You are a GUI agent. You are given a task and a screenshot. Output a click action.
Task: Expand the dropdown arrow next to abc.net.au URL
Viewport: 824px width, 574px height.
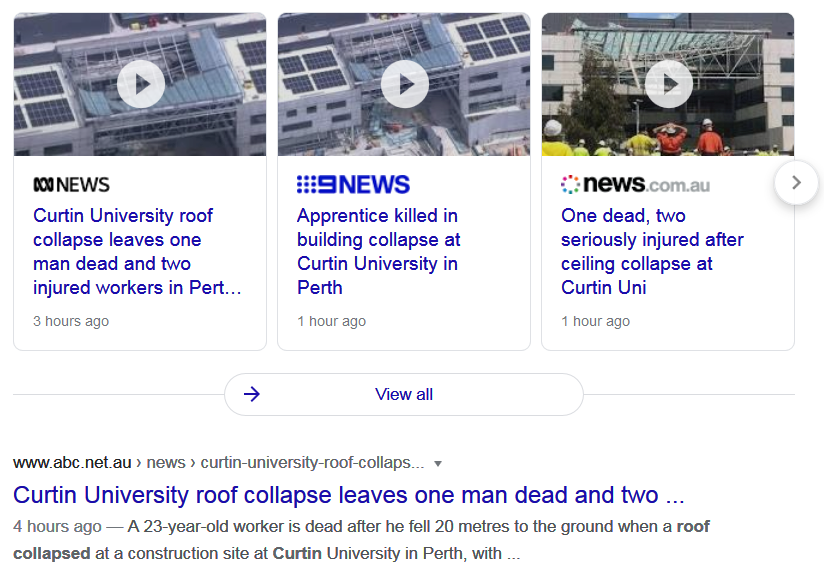point(438,463)
